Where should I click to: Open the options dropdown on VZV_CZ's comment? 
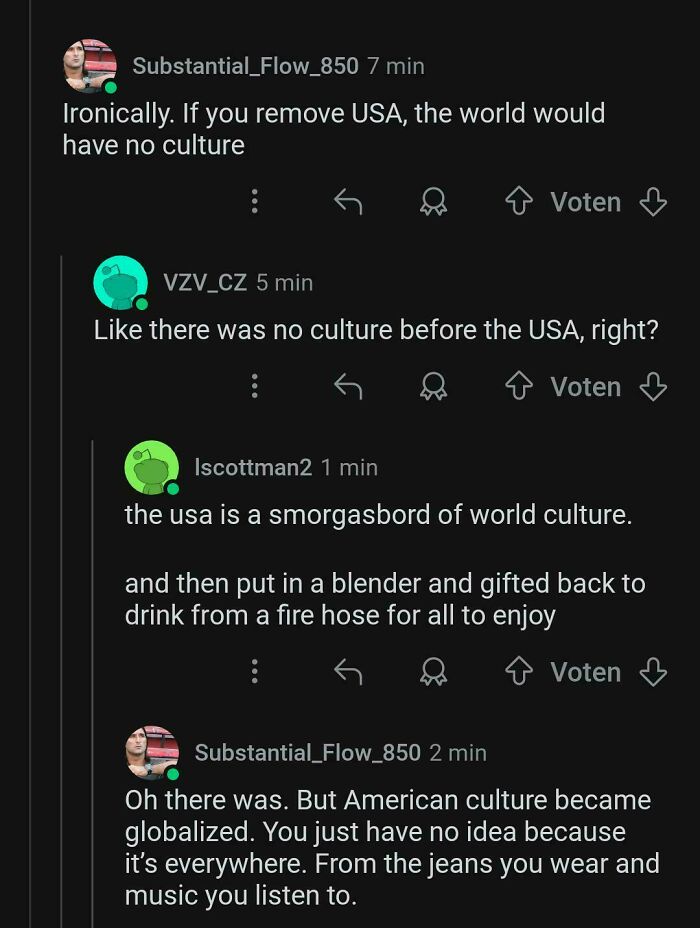[x=255, y=387]
